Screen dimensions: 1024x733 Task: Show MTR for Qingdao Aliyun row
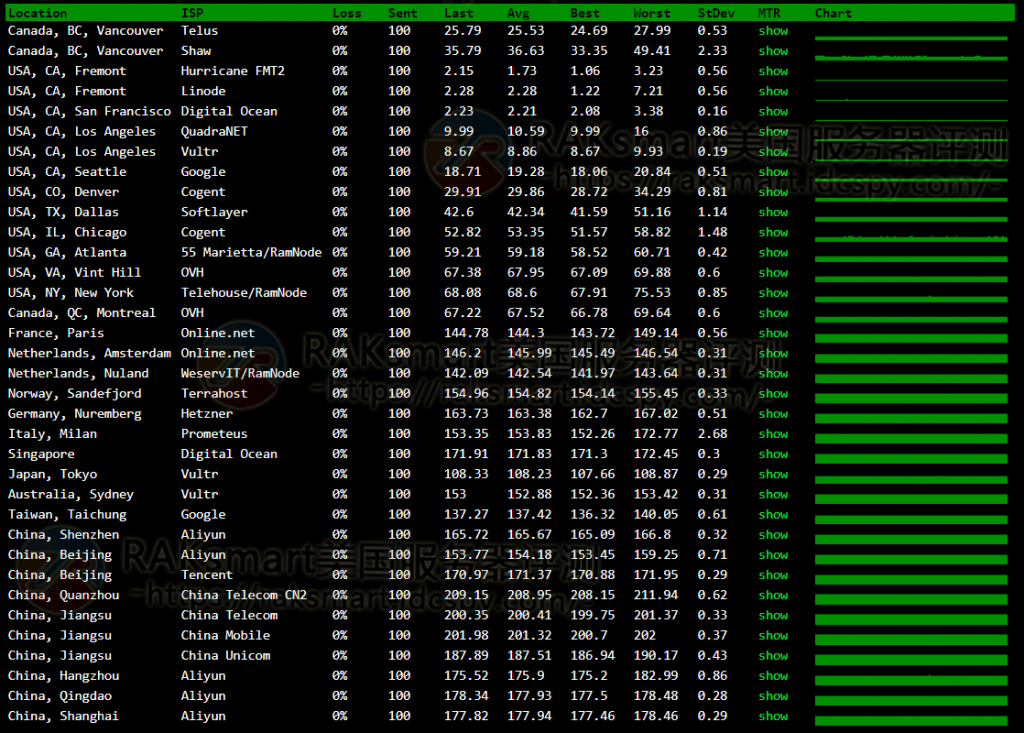(x=773, y=696)
